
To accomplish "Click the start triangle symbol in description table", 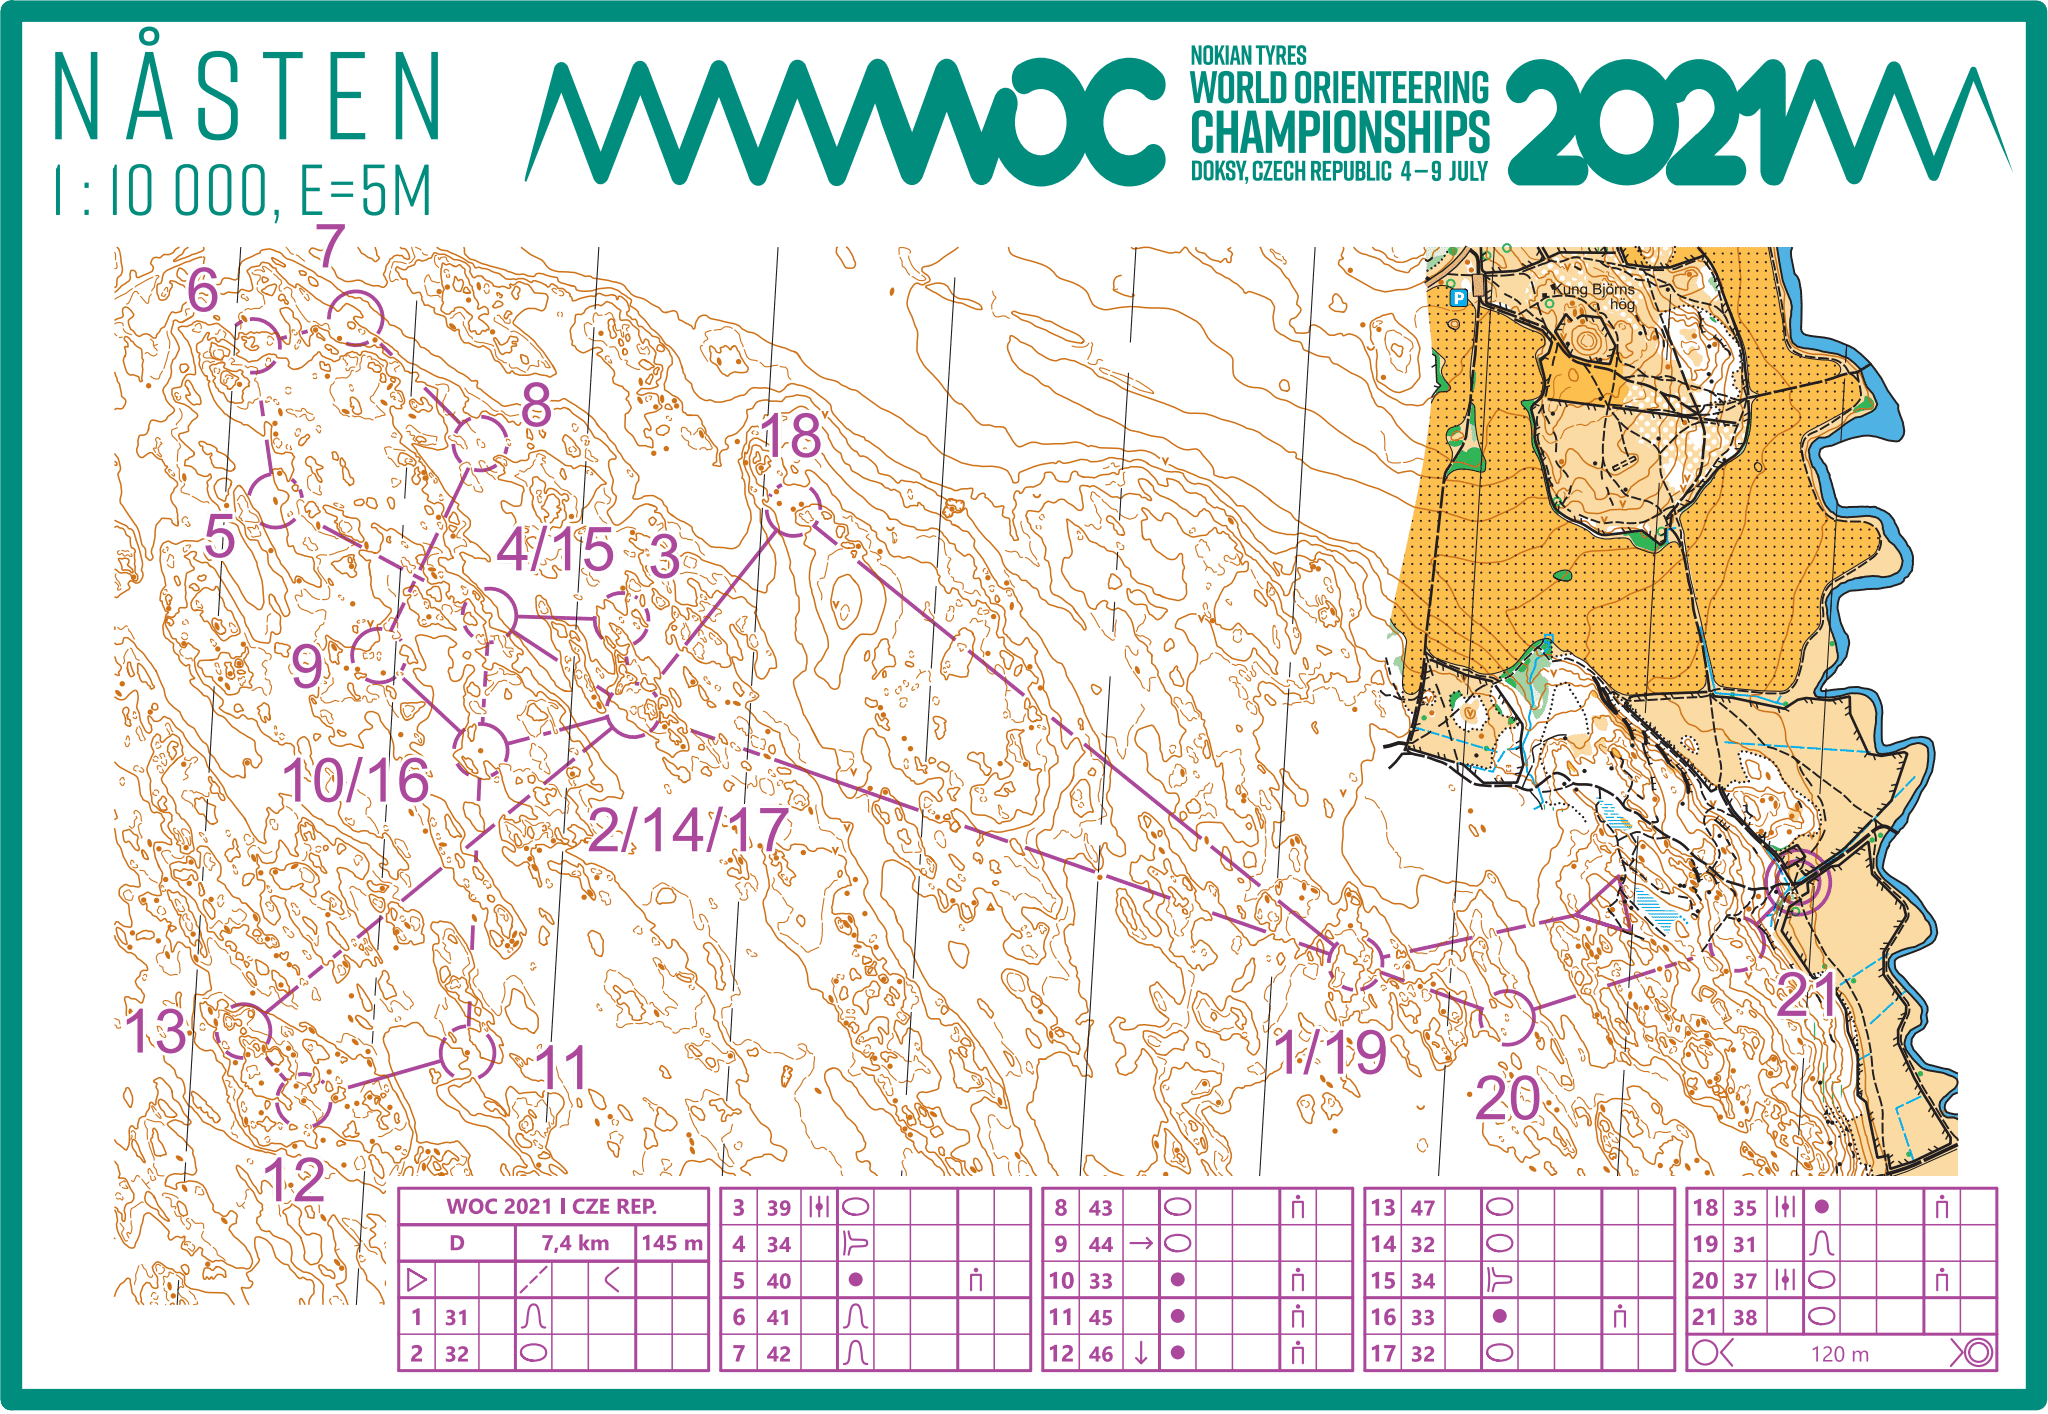I will point(418,1280).
